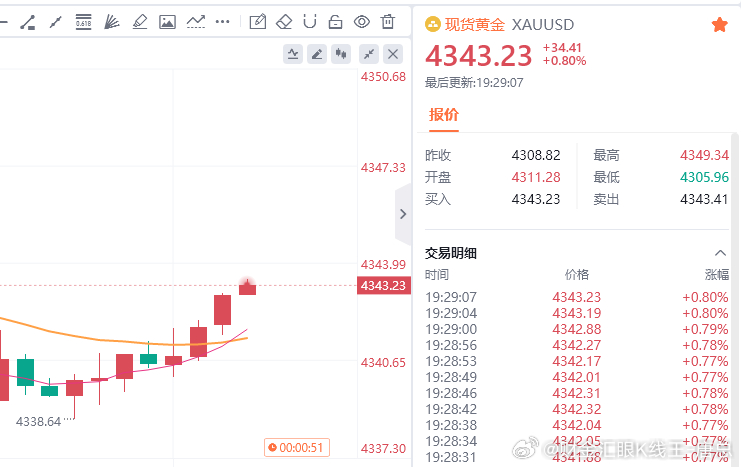Image resolution: width=741 pixels, height=467 pixels.
Task: Select the 19:29:04 trade row
Action: pos(577,313)
